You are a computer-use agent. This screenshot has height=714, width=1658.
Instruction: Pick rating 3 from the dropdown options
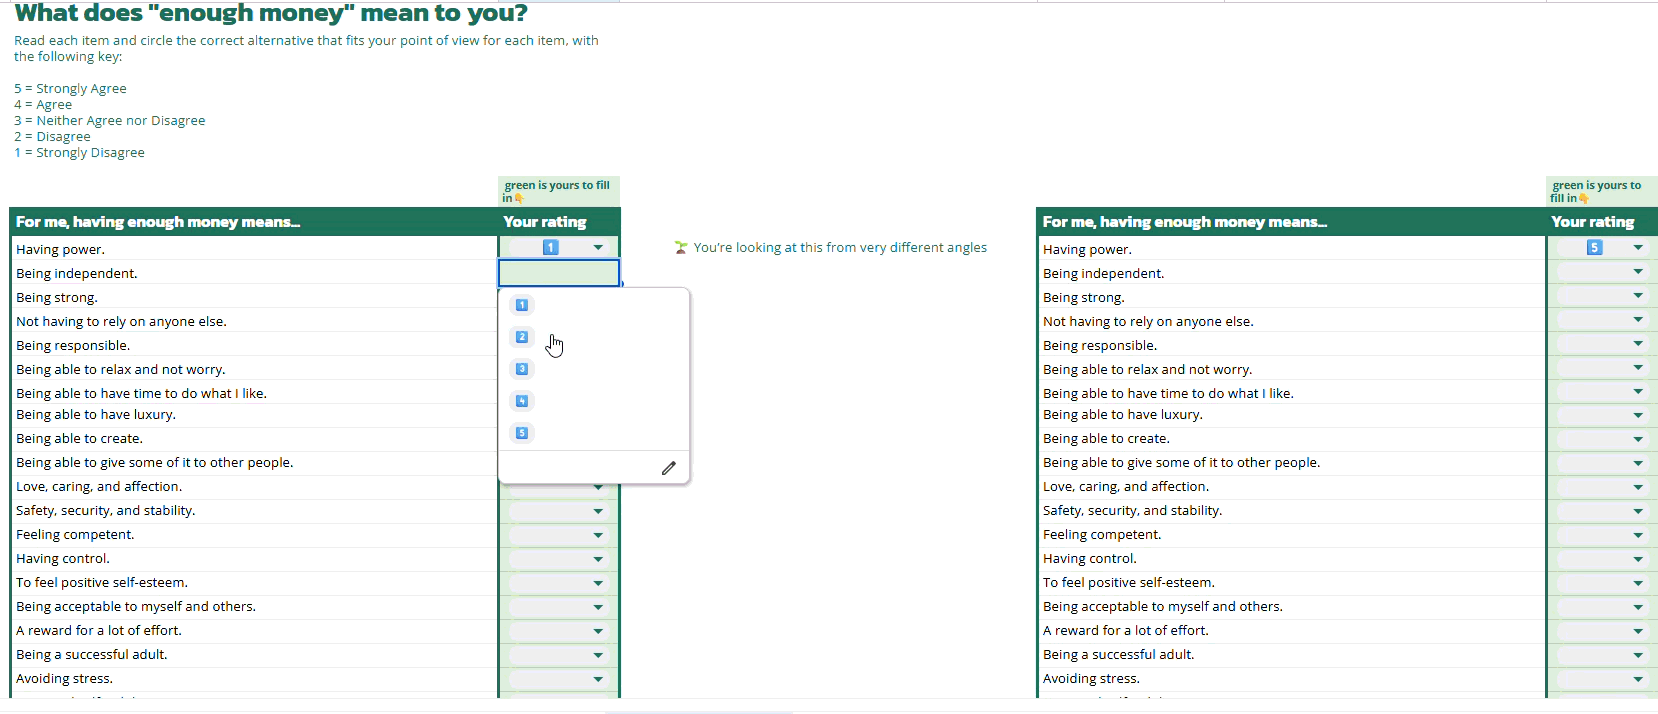[522, 369]
